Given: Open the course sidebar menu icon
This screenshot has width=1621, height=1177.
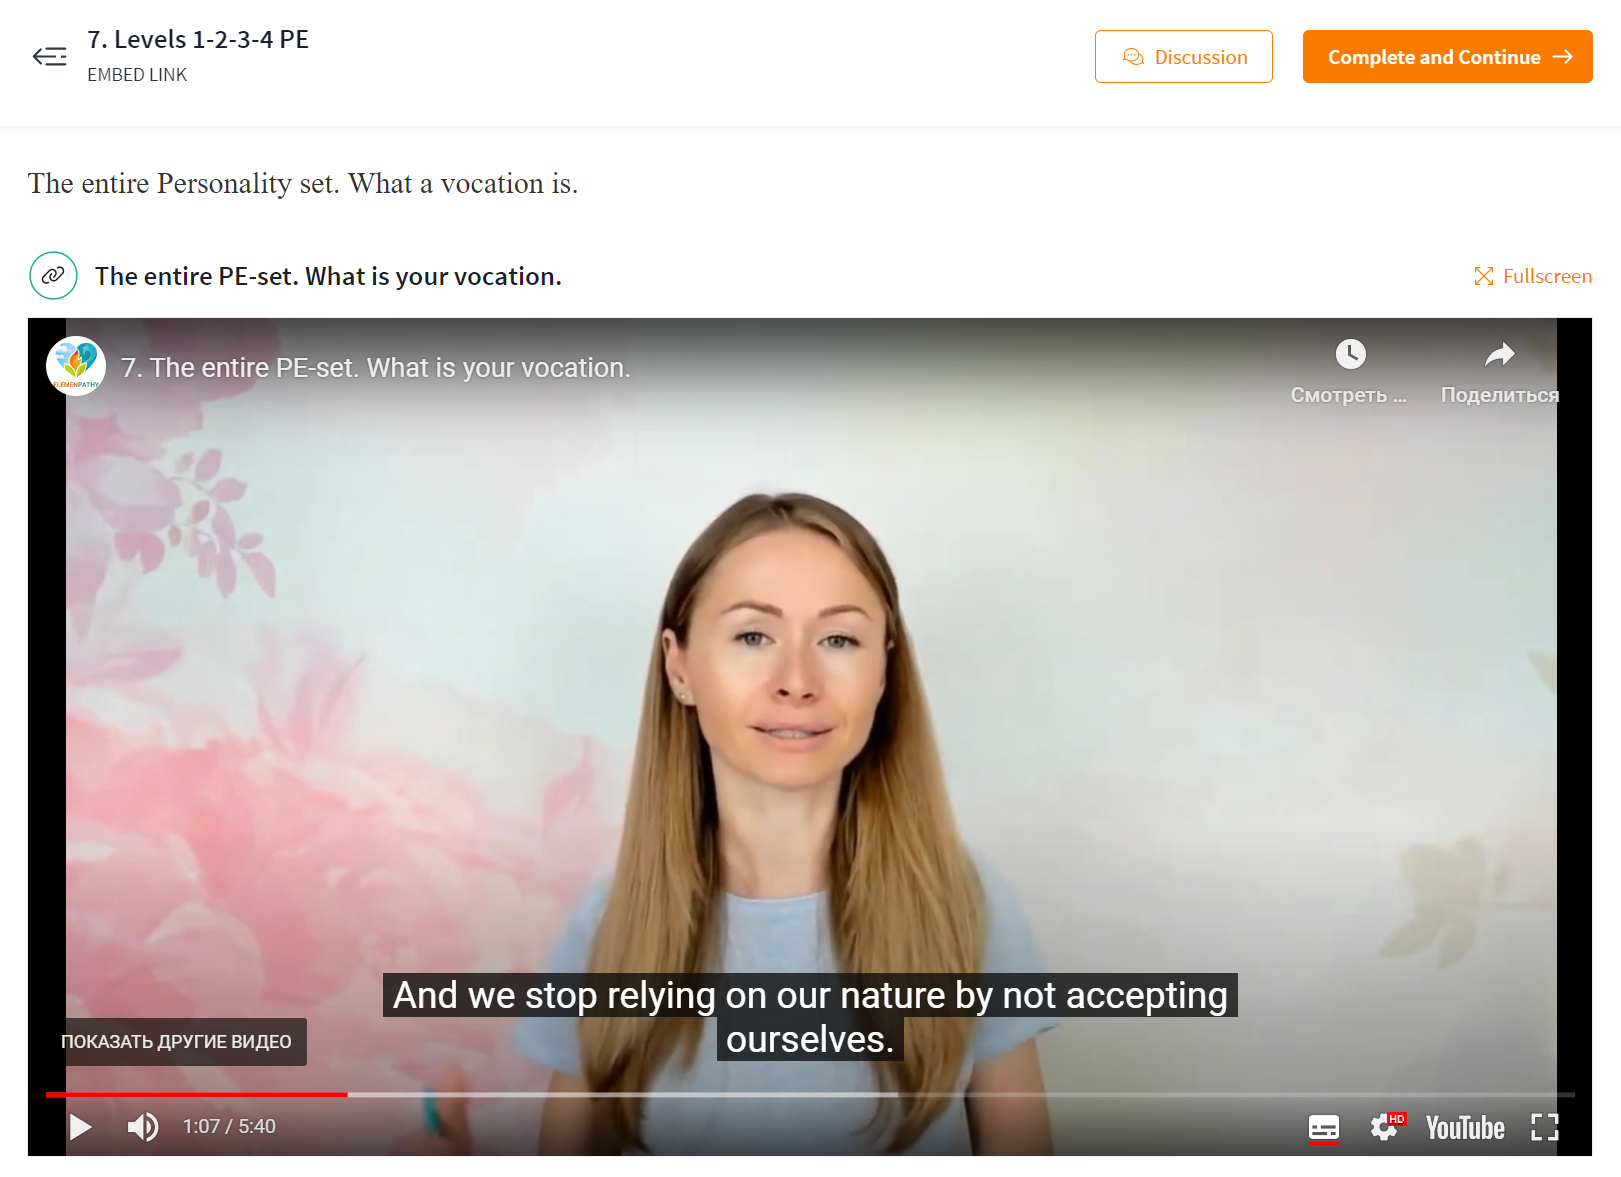Looking at the screenshot, I should [49, 57].
